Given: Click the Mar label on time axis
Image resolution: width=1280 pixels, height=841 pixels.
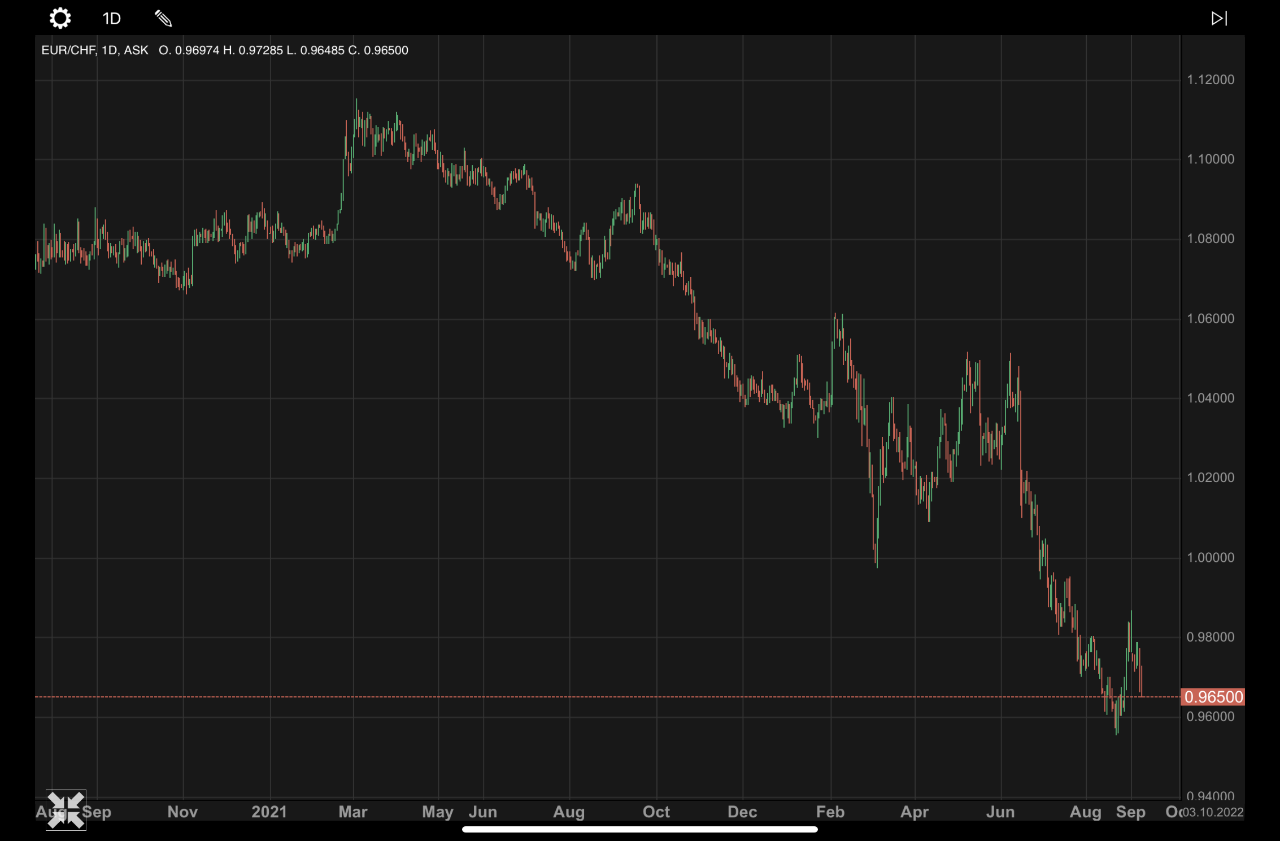Looking at the screenshot, I should (352, 812).
